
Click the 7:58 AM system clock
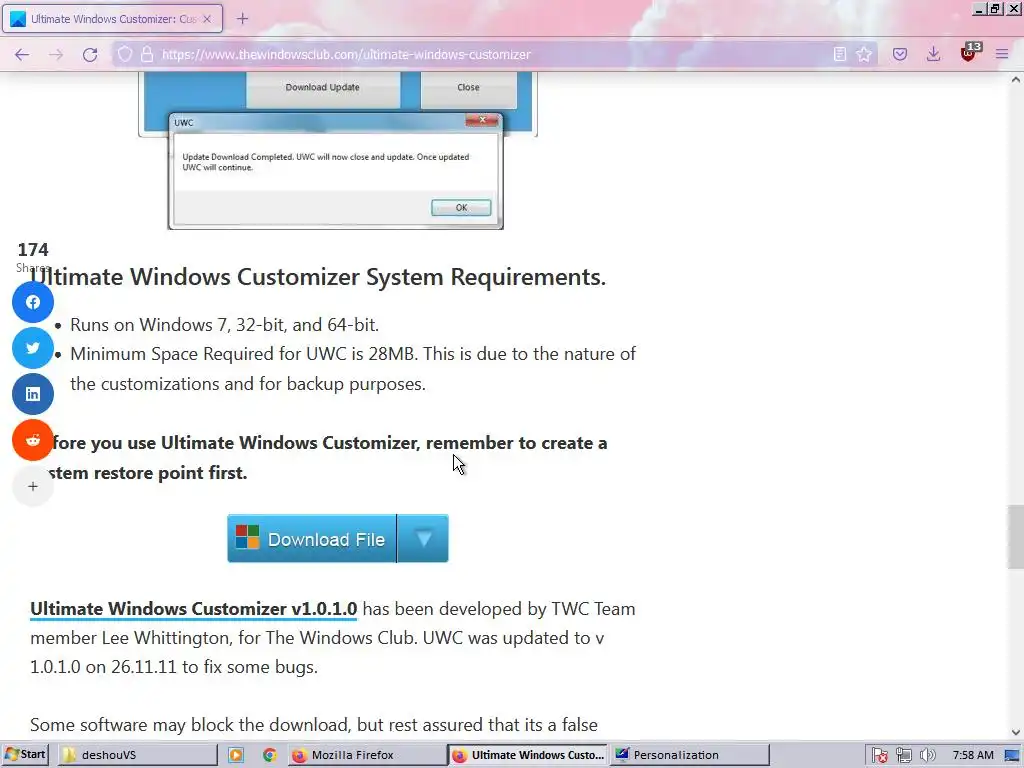(x=972, y=755)
